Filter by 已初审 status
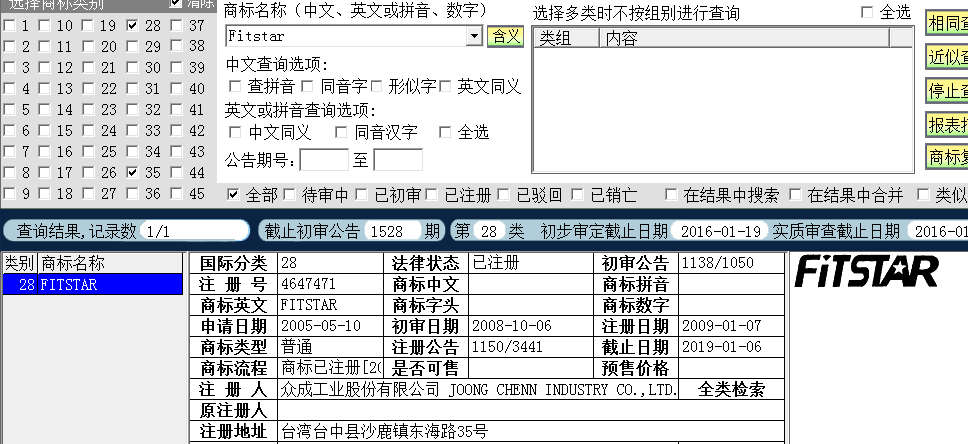This screenshot has height=444, width=968. (361, 195)
